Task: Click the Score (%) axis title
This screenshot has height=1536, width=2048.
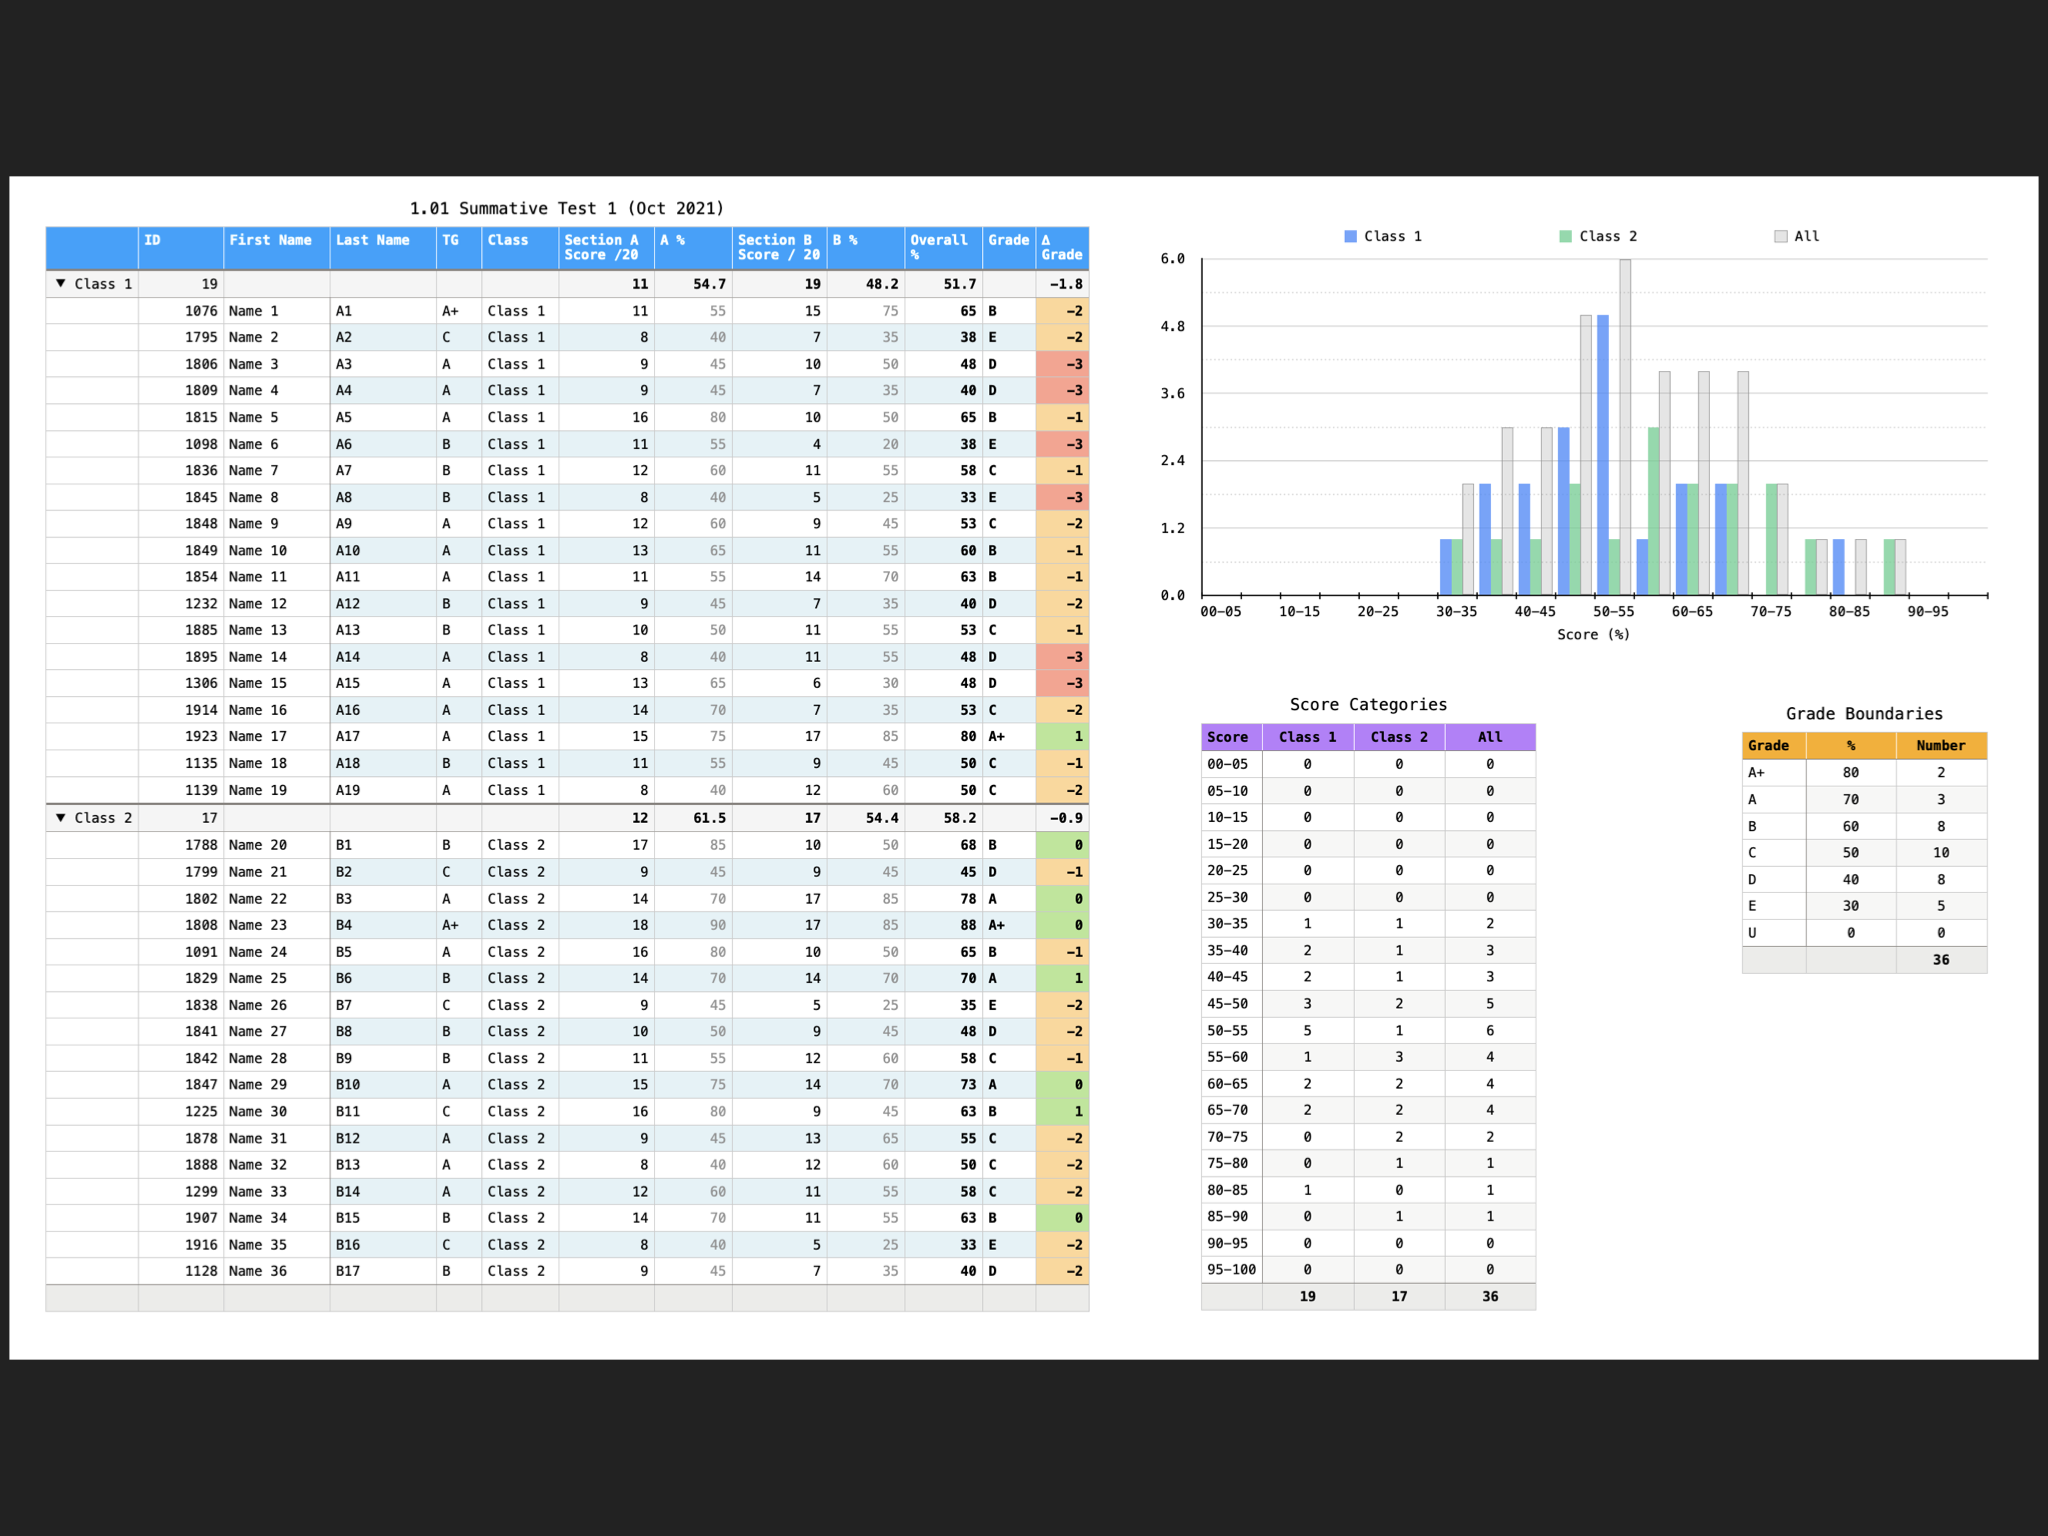Action: point(1593,635)
